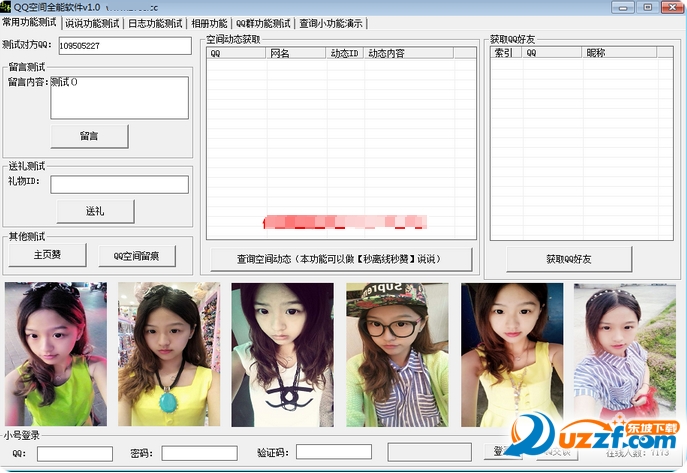The width and height of the screenshot is (687, 473).
Task: Click the photo of girl in striped shirt outdoors
Action: point(625,354)
